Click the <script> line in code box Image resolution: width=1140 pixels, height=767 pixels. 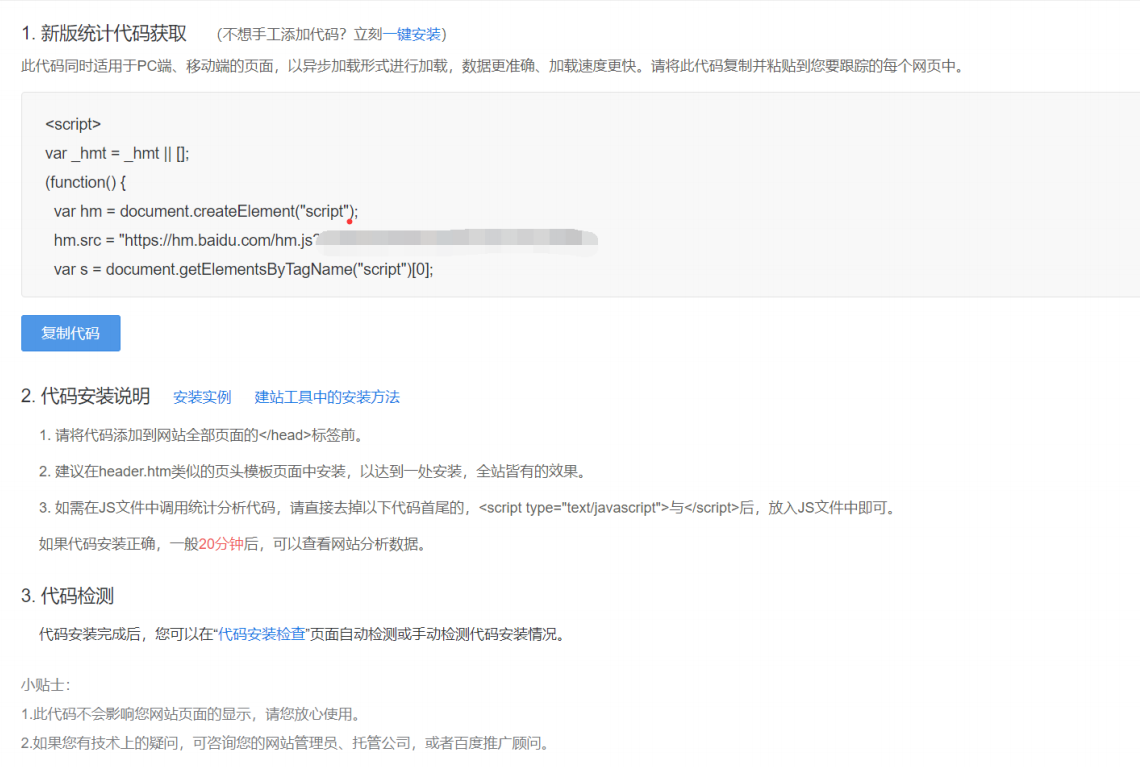click(73, 124)
